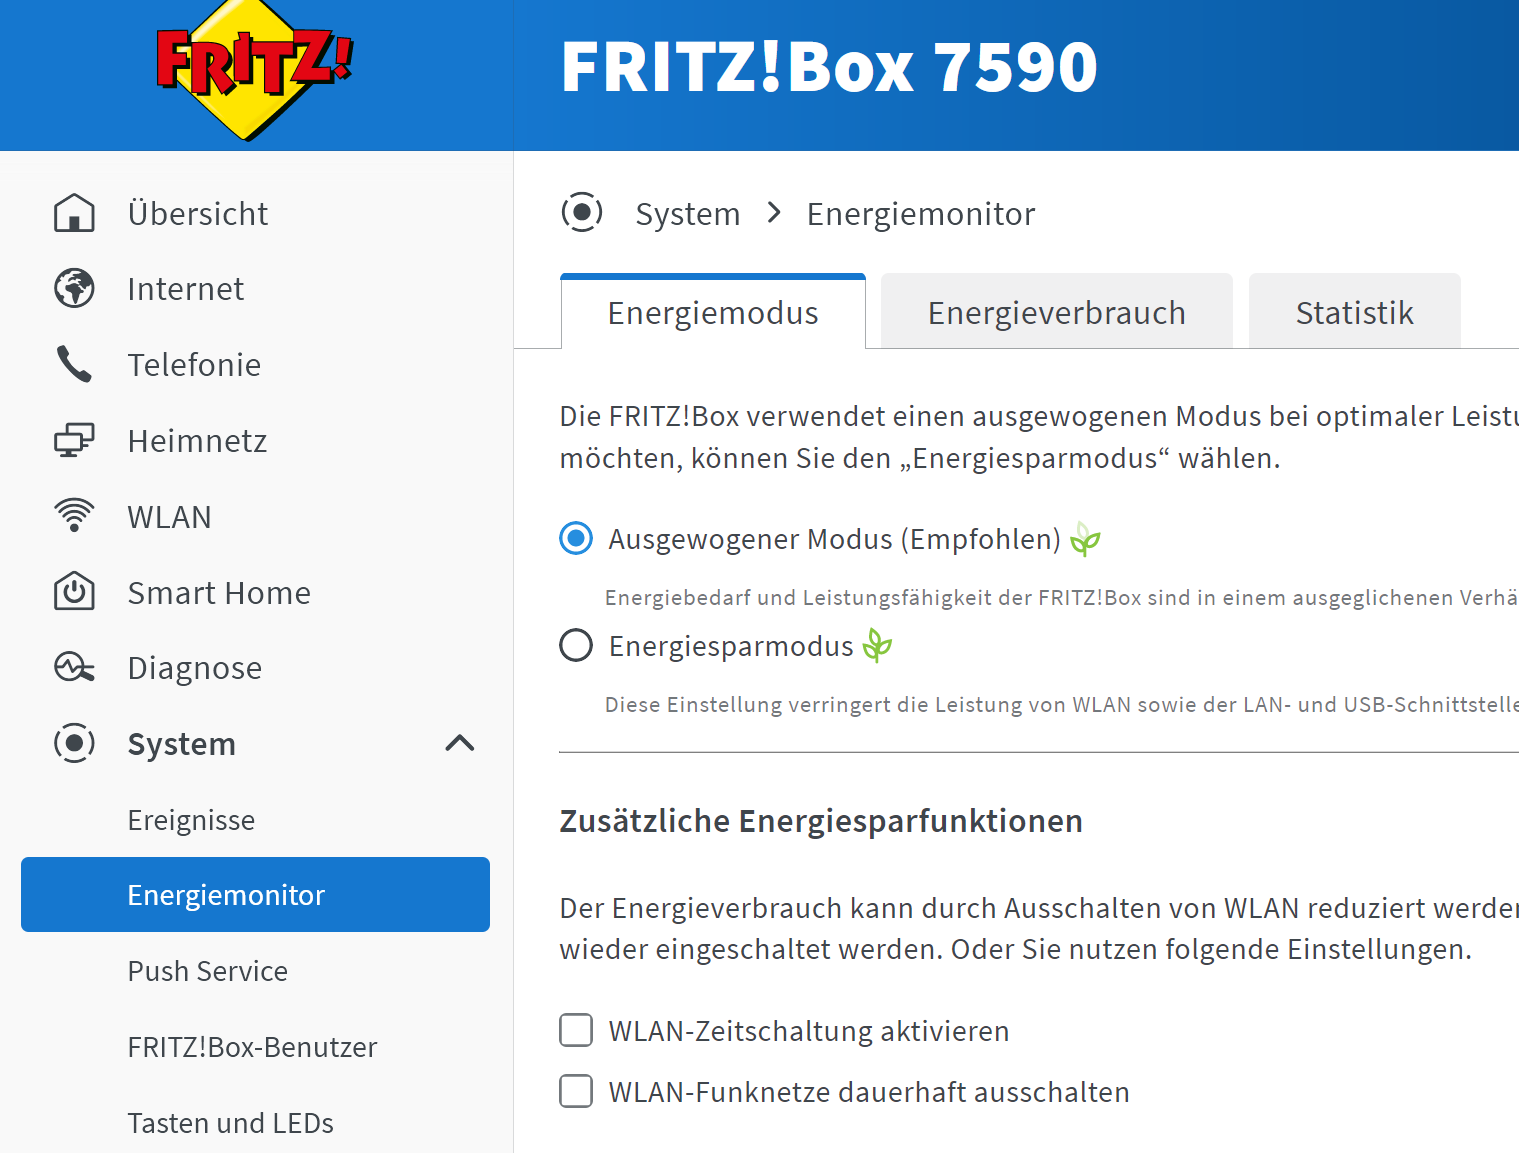
Task: Click WLAN-Funknetze dauerhaft ausschalten label
Action: pos(869,1092)
